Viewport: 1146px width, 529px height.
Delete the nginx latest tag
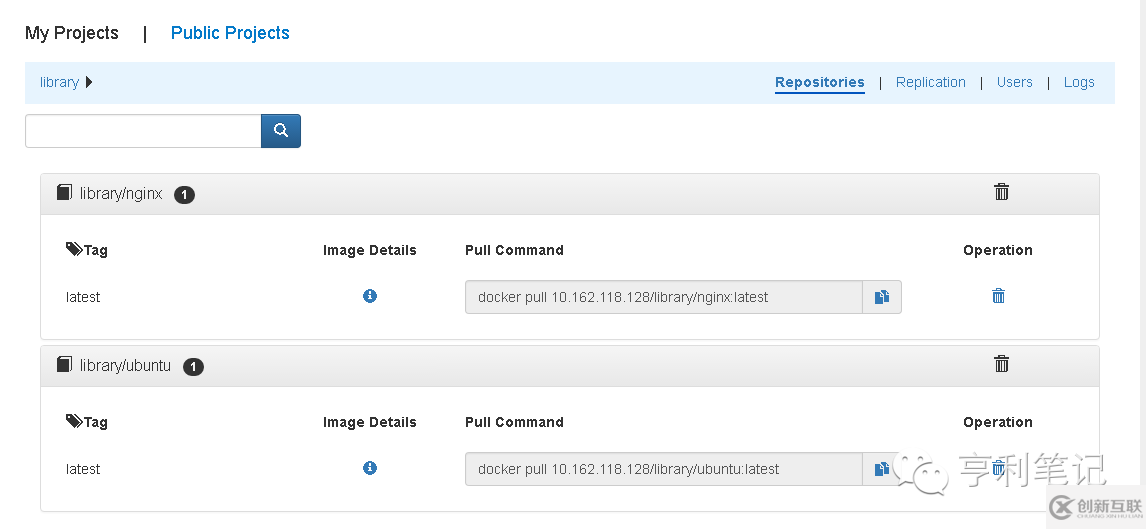click(998, 296)
